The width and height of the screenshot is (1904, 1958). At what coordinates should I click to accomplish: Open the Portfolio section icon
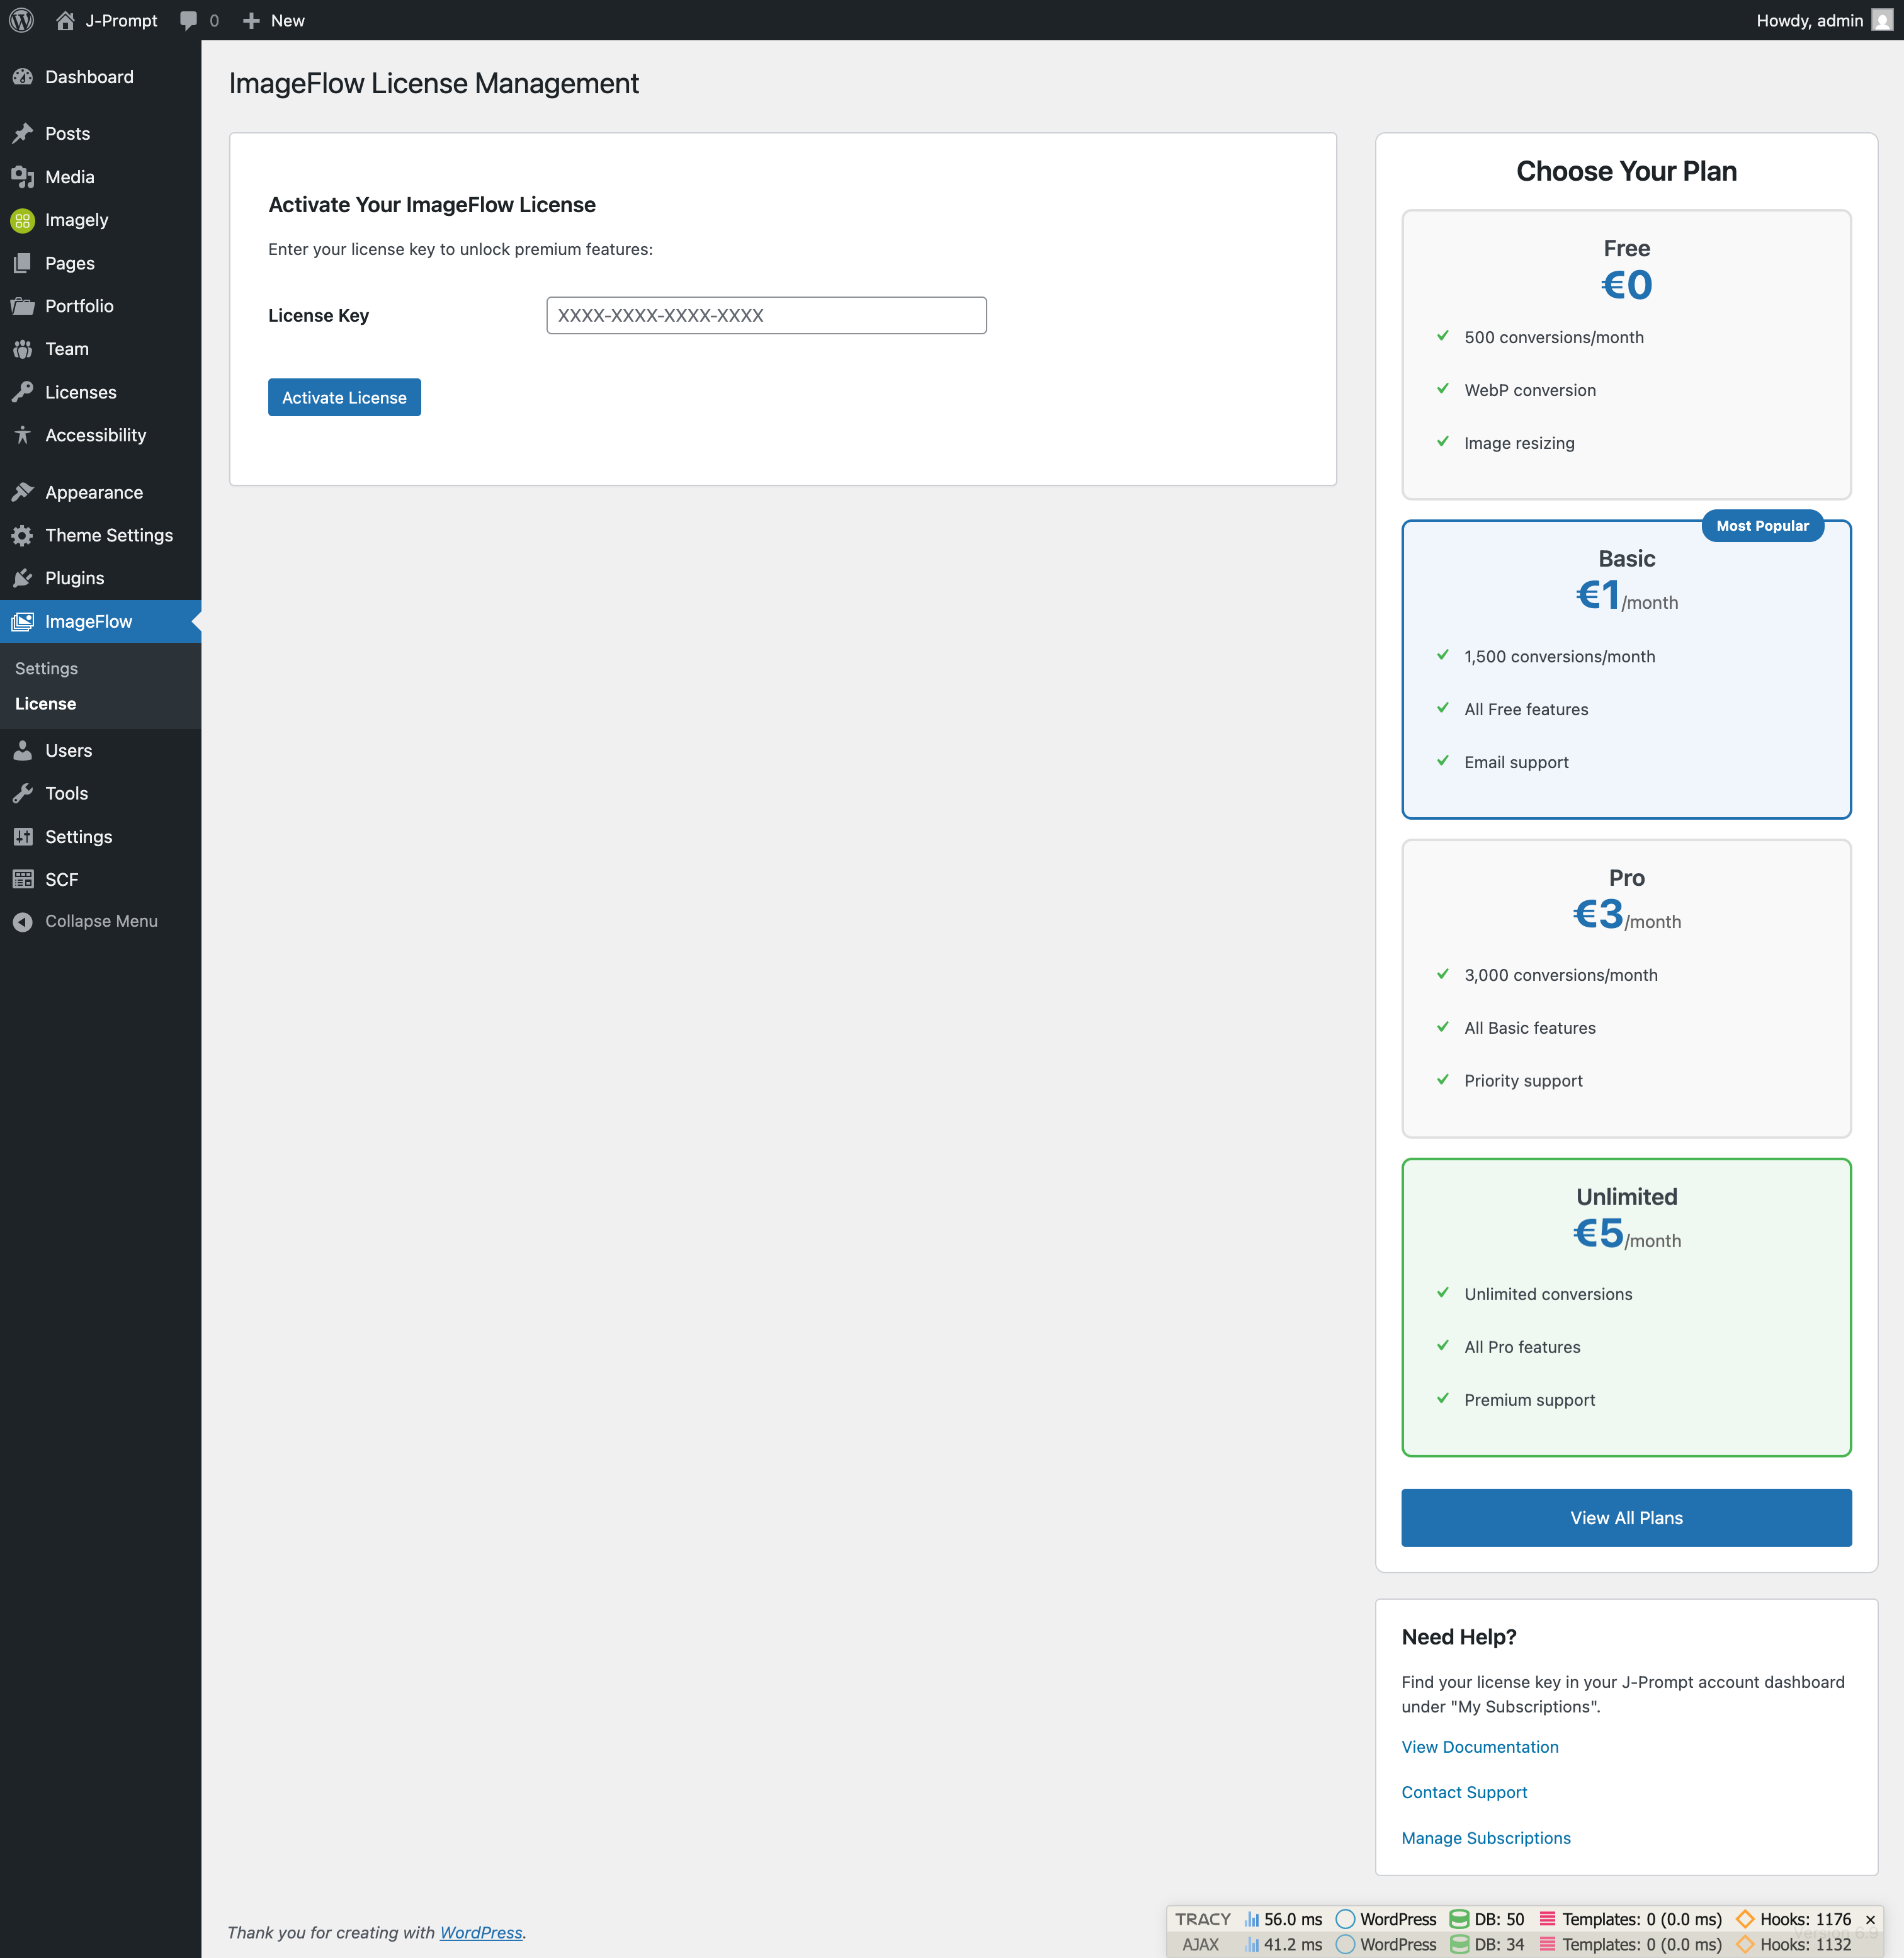[x=24, y=306]
